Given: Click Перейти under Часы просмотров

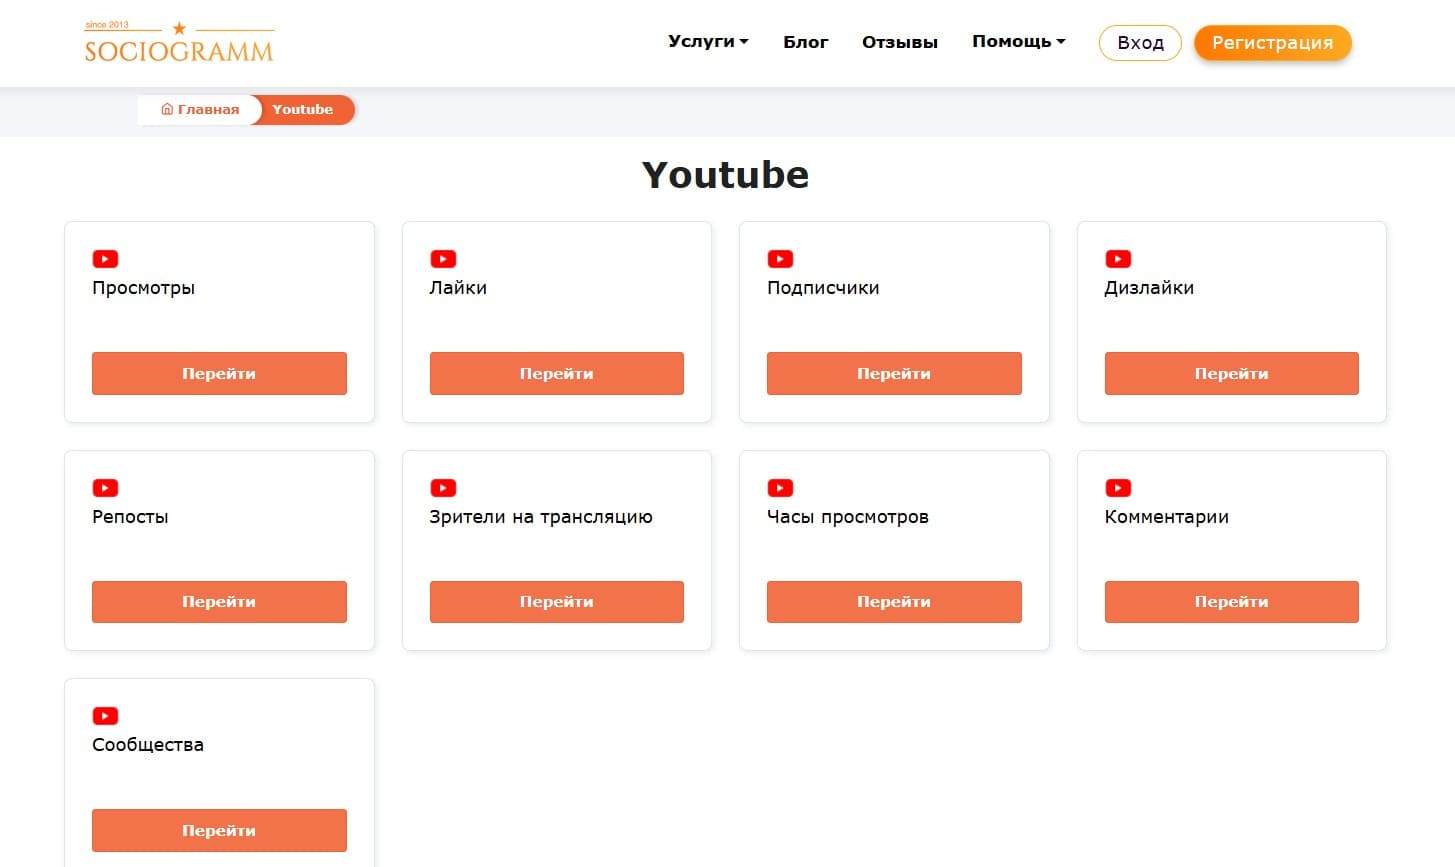Looking at the screenshot, I should coord(894,602).
